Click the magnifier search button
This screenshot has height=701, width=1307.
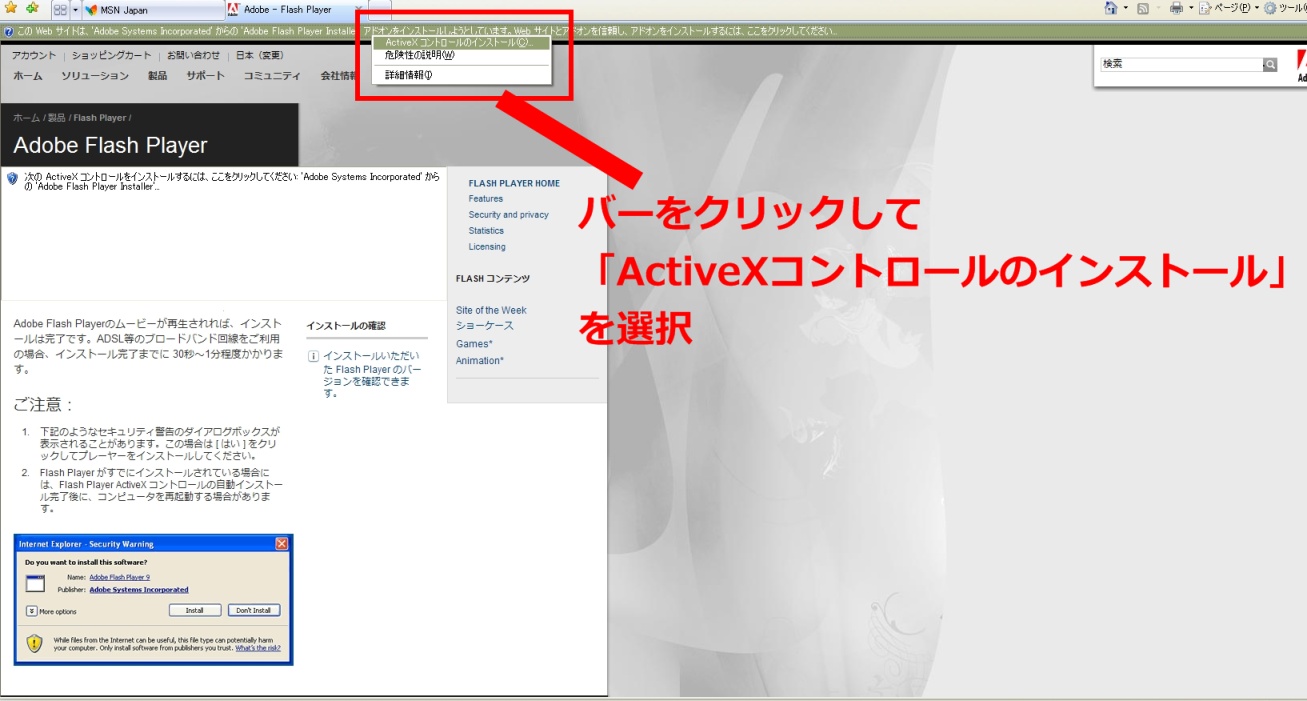click(1270, 64)
